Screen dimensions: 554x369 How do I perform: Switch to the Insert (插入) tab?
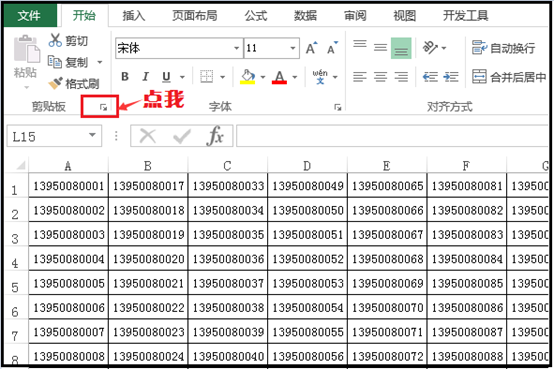point(134,16)
